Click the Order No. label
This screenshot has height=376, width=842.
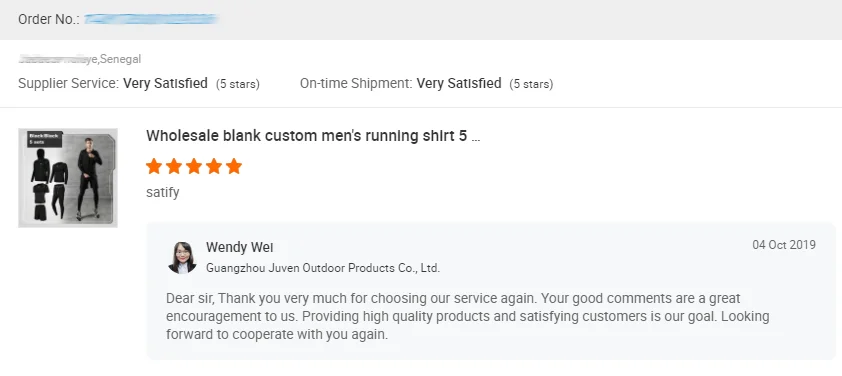tap(49, 19)
